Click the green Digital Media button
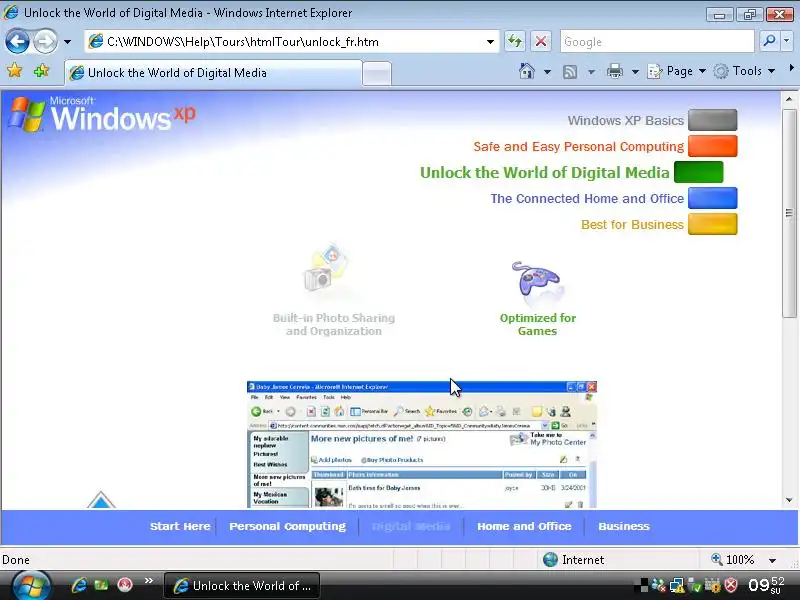 pos(698,172)
